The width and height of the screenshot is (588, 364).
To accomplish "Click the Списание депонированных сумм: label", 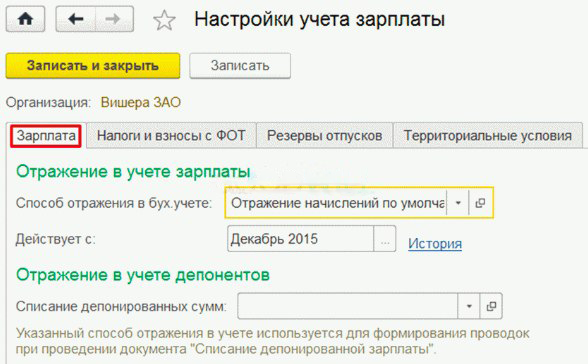I will (x=121, y=307).
